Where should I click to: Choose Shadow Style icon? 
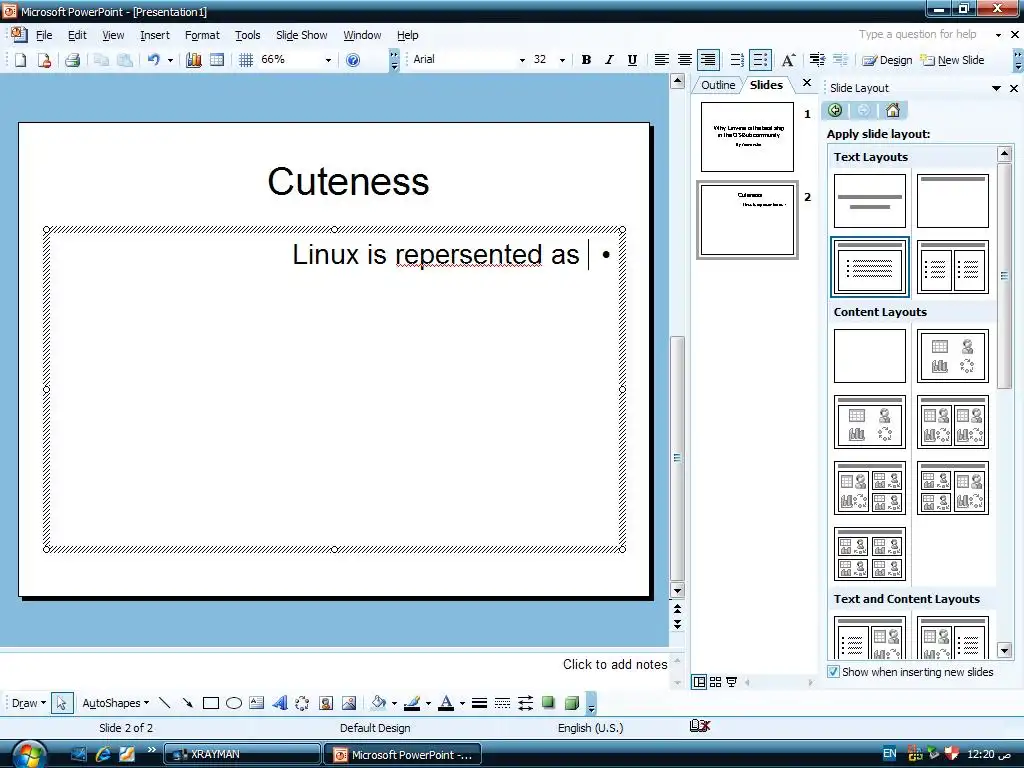coord(548,703)
